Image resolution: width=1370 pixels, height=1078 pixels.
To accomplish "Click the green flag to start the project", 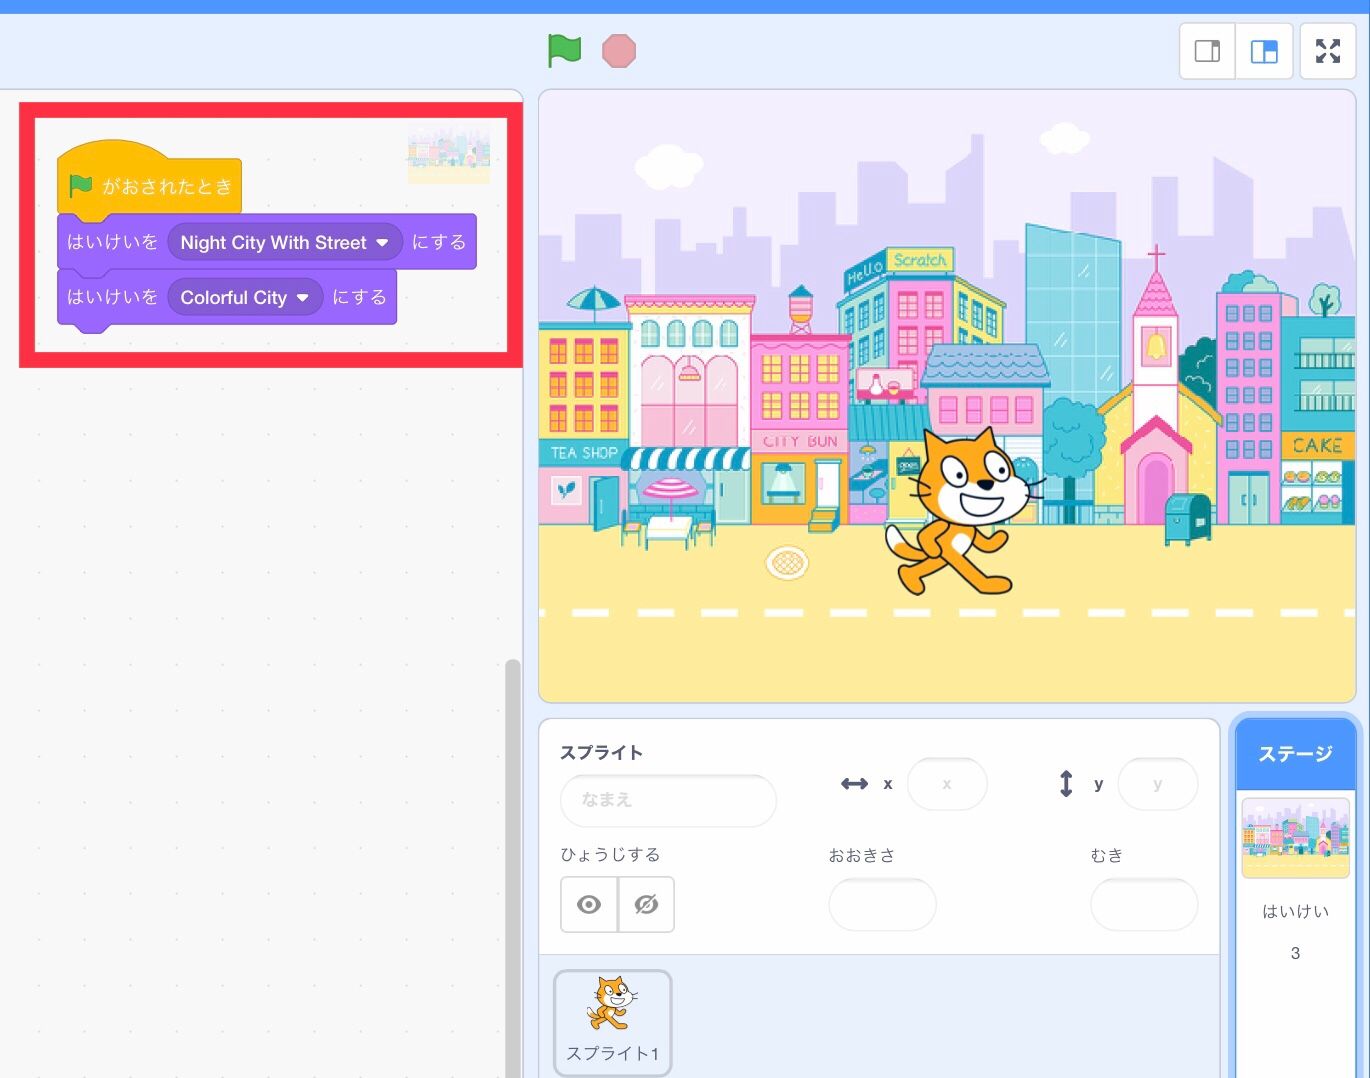I will point(563,50).
